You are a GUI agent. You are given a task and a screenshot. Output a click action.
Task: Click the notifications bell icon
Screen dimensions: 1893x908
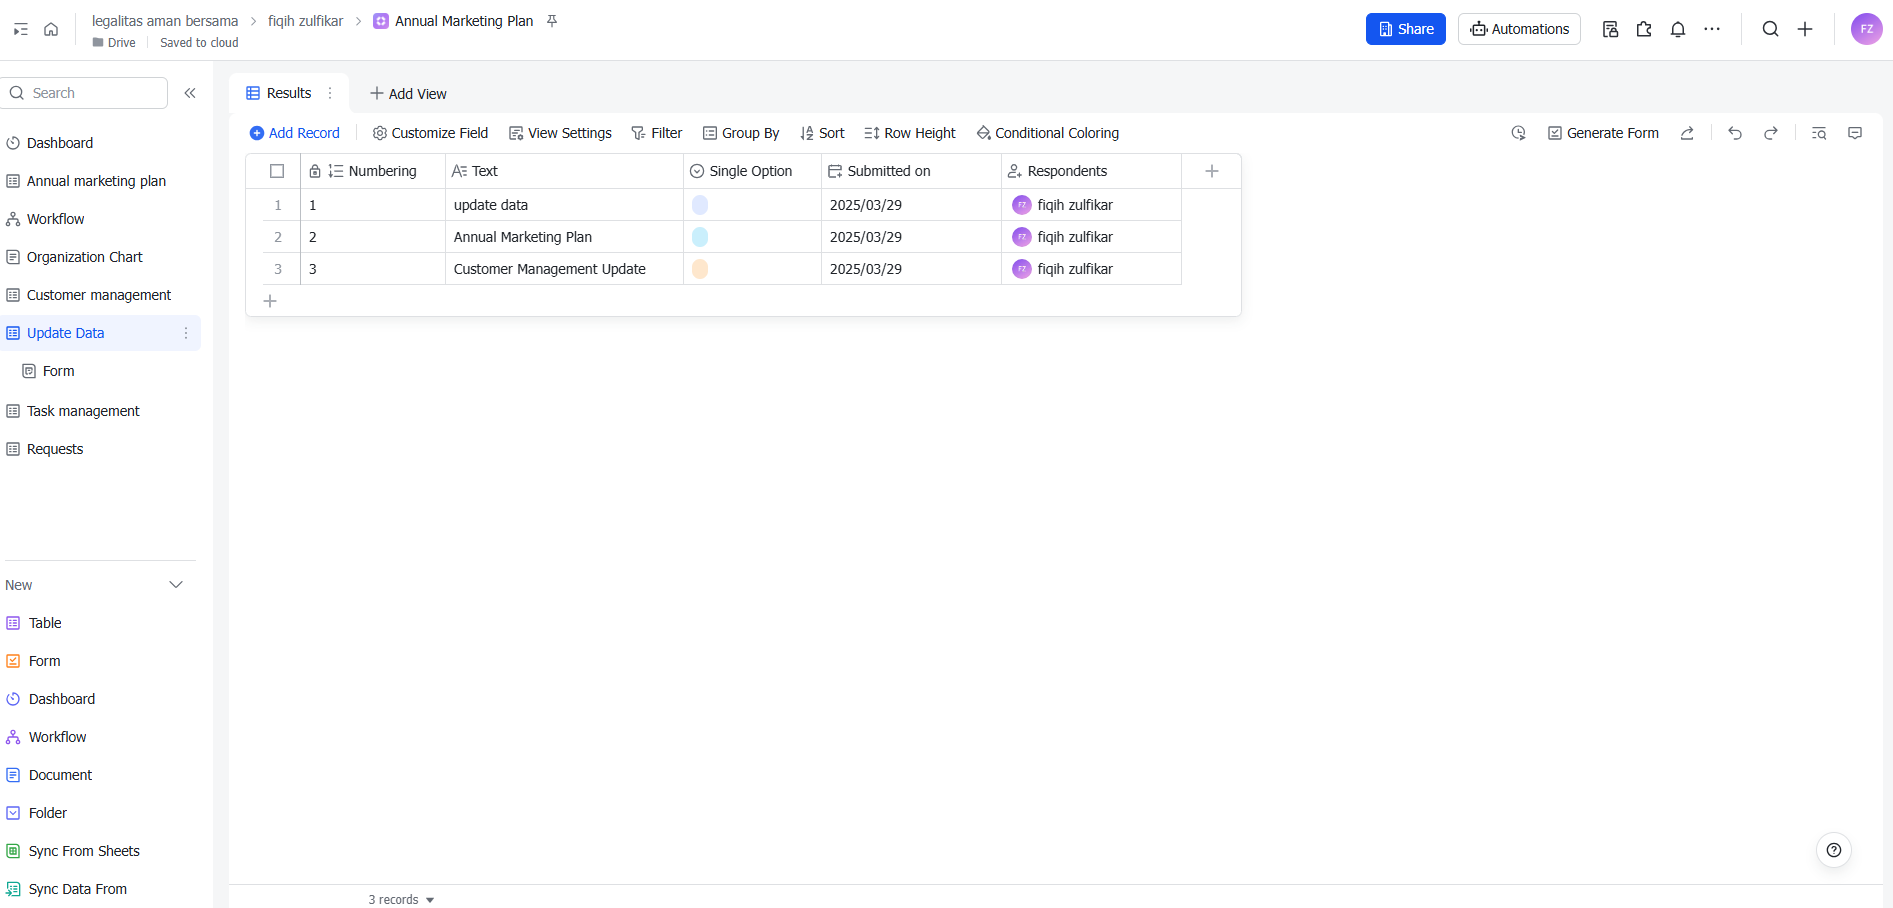pyautogui.click(x=1678, y=29)
